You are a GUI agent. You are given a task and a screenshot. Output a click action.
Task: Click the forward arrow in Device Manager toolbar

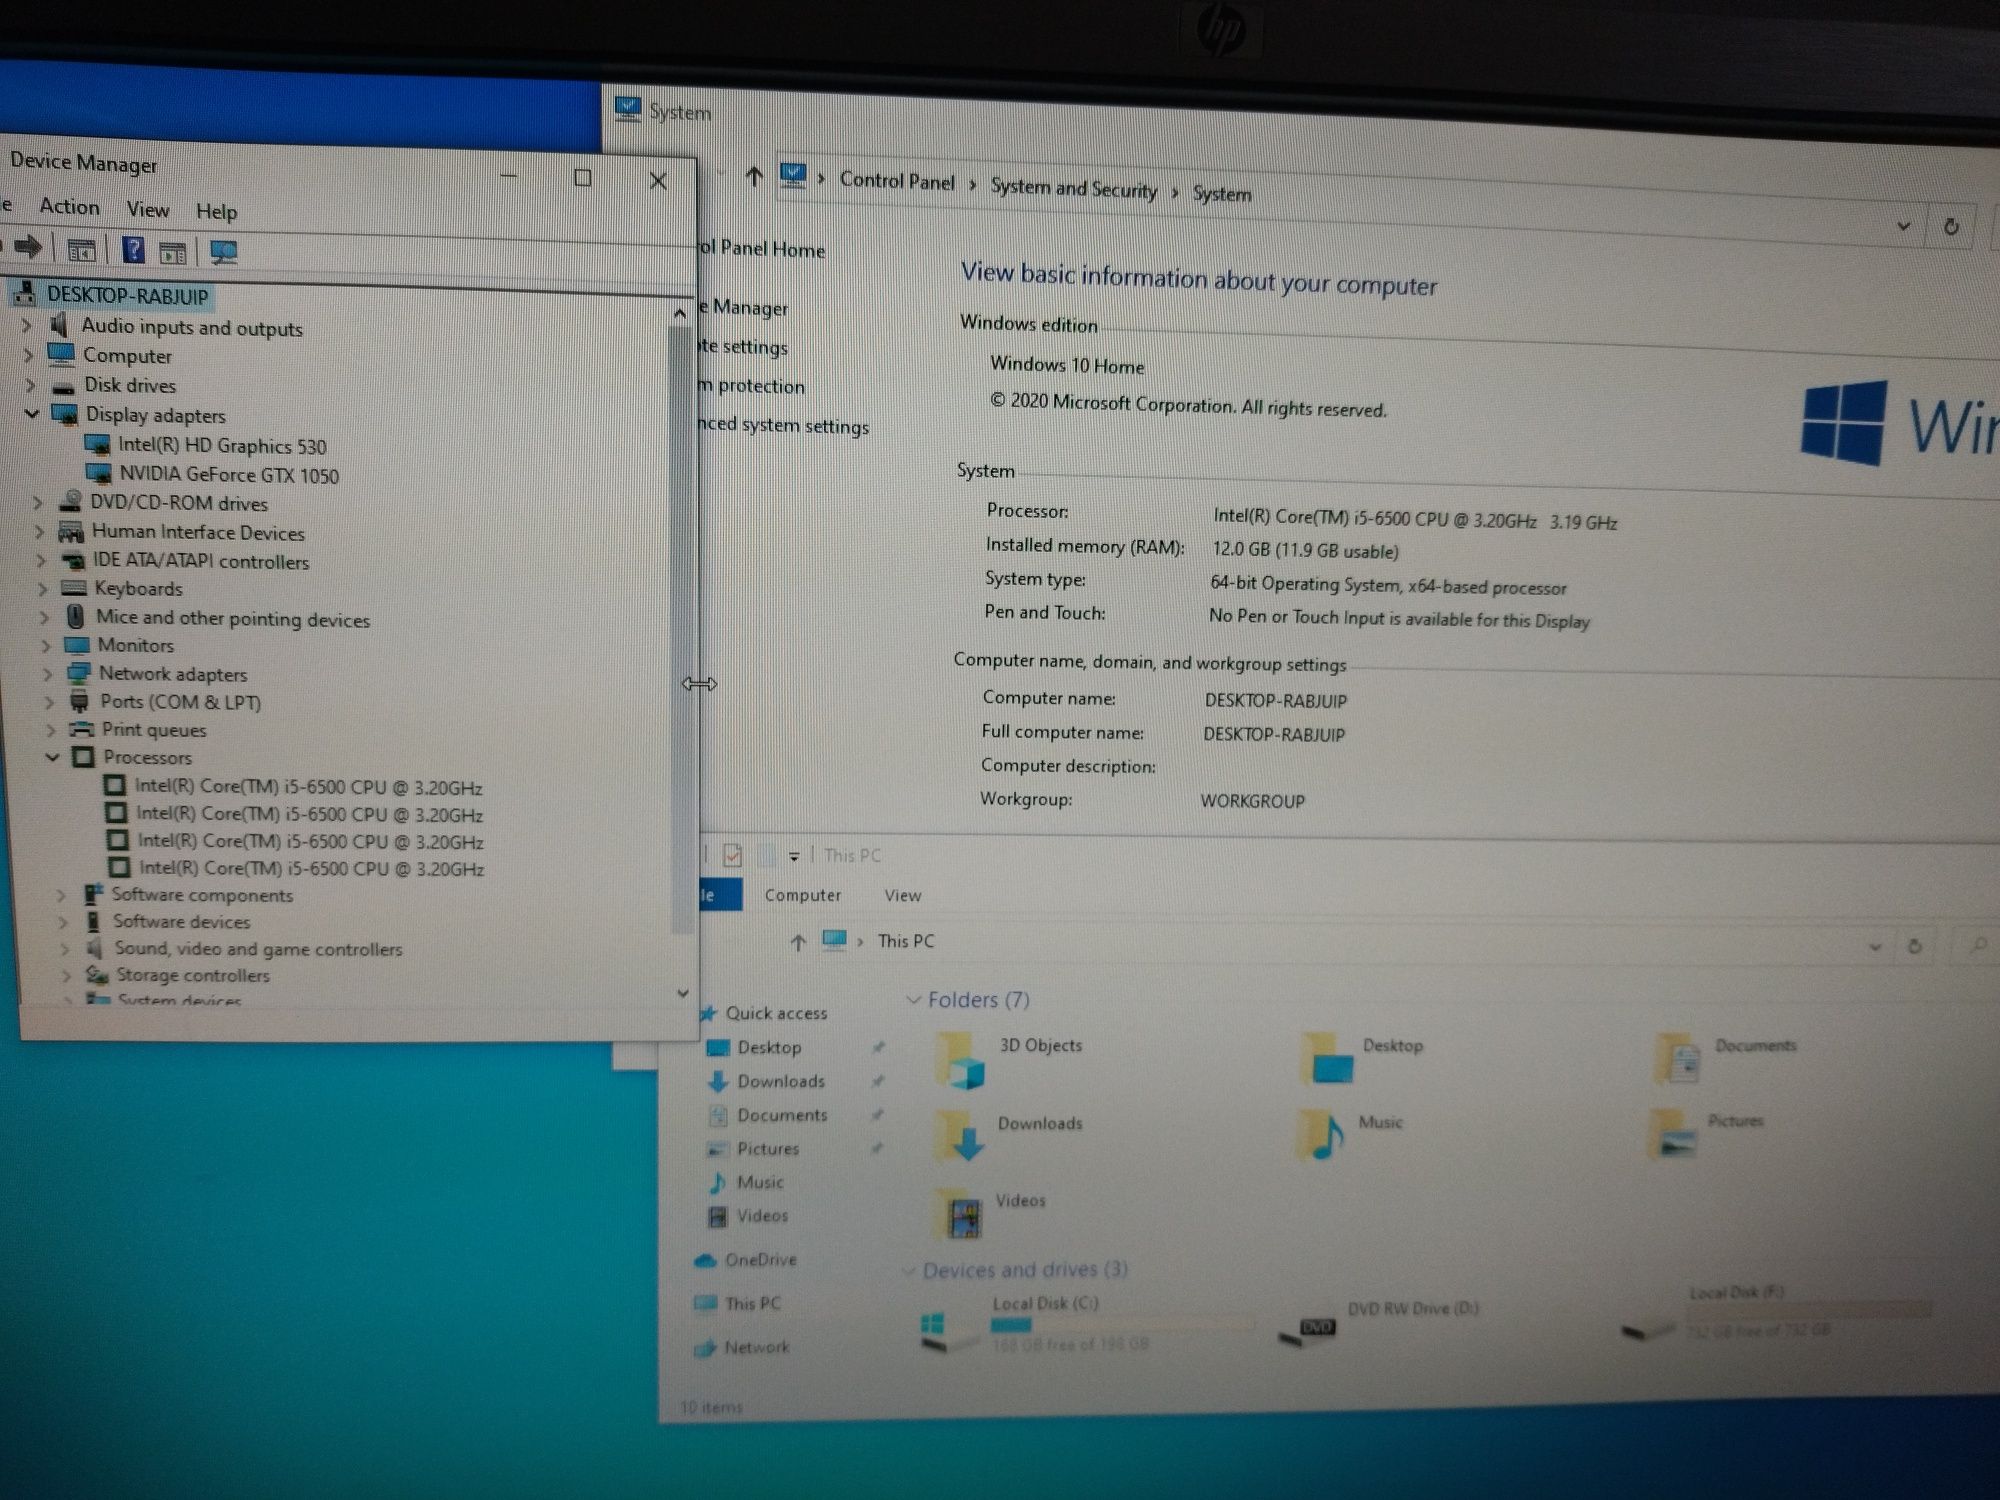pyautogui.click(x=29, y=247)
